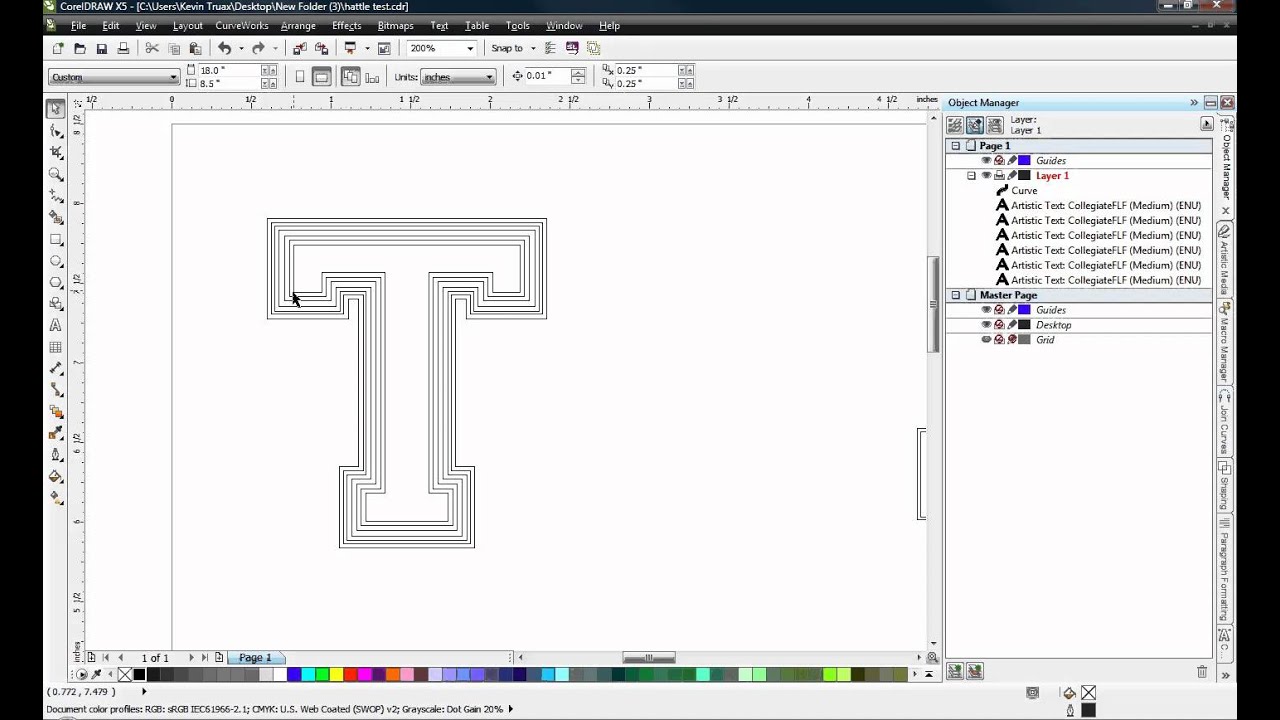Select the Outline pen tool
The width and height of the screenshot is (1280, 720).
click(x=56, y=455)
